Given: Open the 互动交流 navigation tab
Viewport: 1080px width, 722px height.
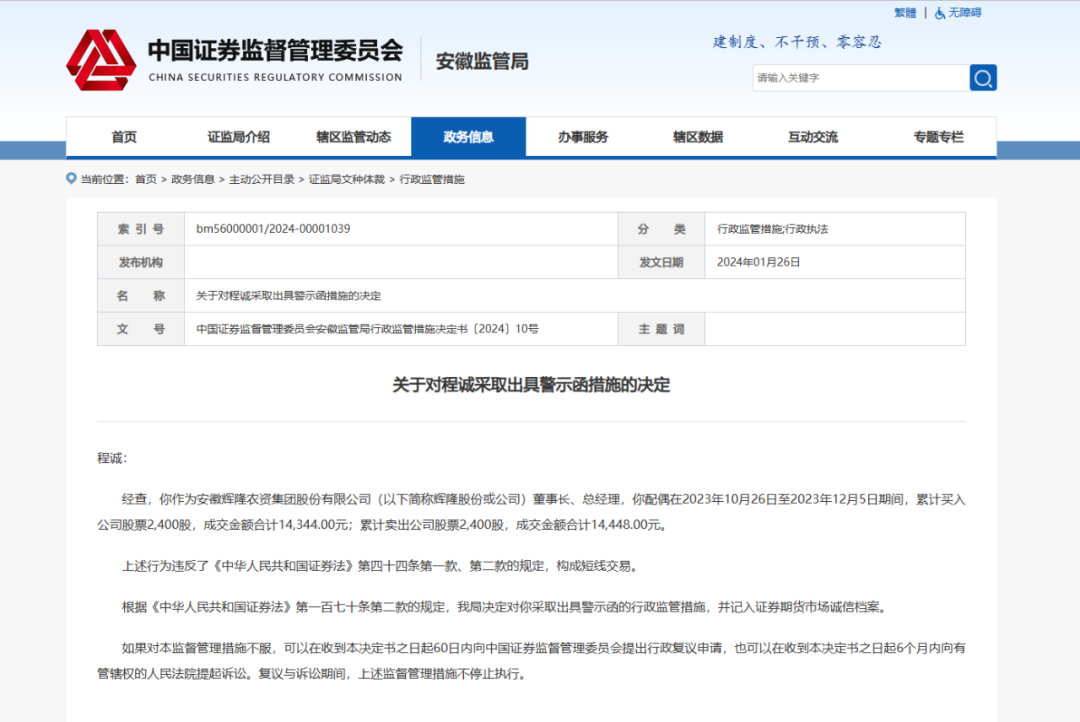Looking at the screenshot, I should (x=813, y=137).
